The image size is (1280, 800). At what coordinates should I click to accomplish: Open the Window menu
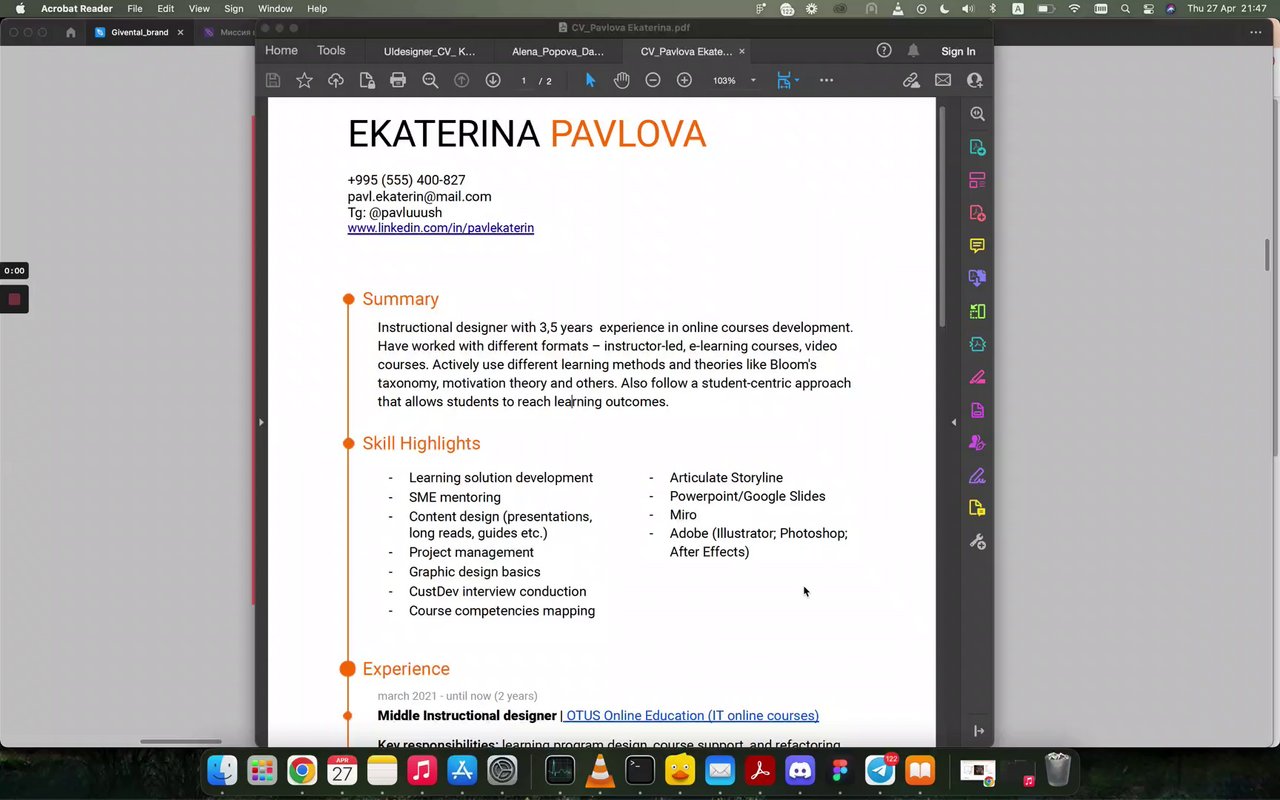tap(275, 8)
